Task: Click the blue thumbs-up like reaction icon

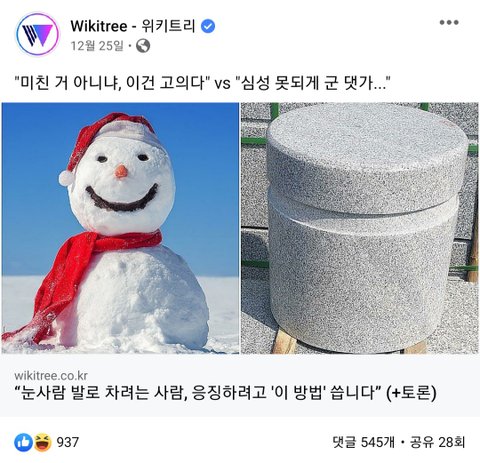Action: click(24, 442)
